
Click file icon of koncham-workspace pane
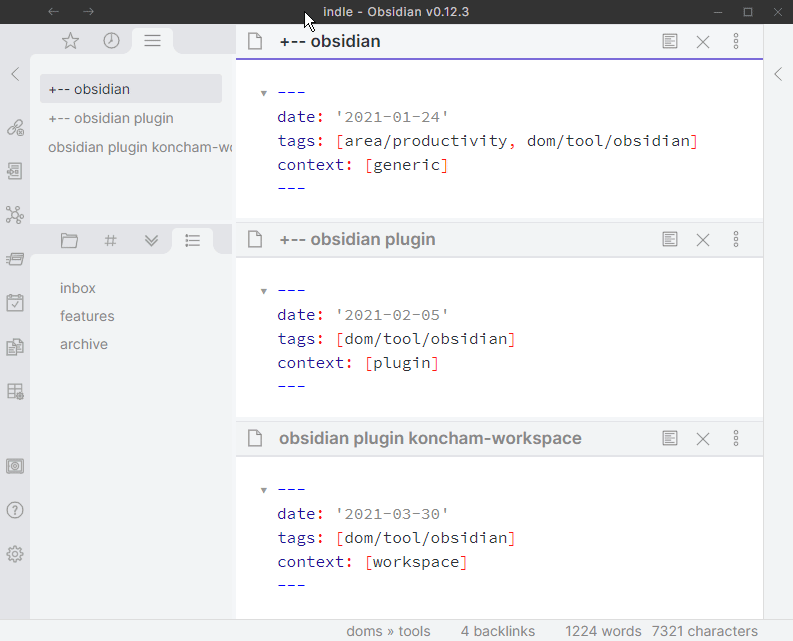click(255, 438)
